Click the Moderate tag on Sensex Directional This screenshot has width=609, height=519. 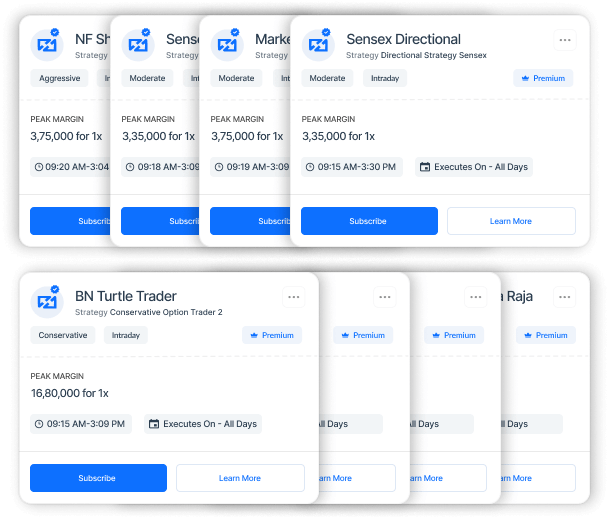[327, 78]
